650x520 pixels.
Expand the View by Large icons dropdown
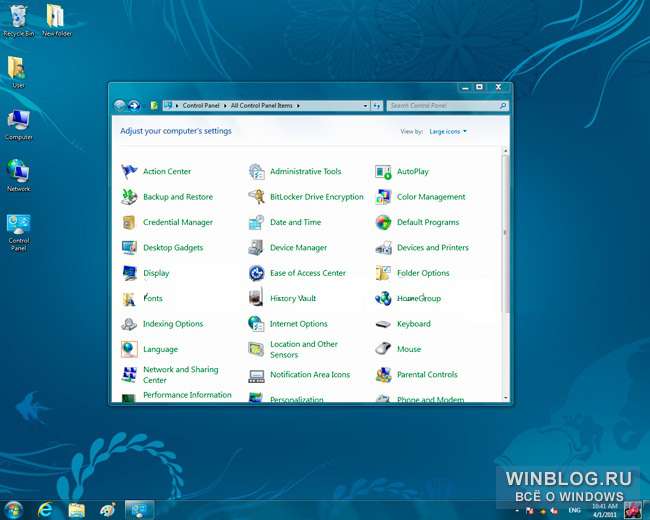tap(448, 131)
